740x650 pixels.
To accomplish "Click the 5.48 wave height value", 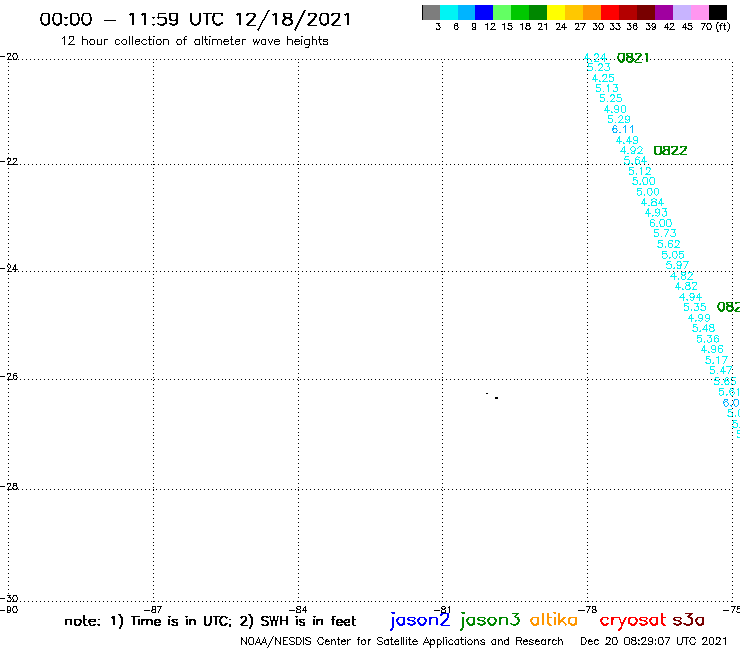I will pyautogui.click(x=704, y=328).
